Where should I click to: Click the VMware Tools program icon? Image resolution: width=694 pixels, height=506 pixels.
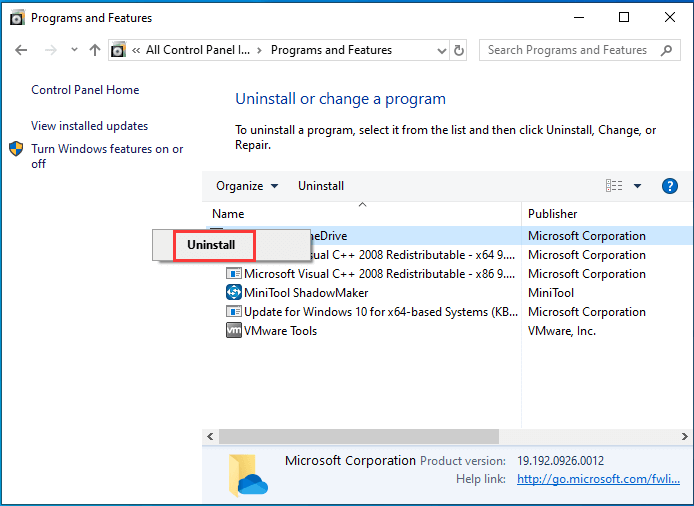click(x=234, y=331)
